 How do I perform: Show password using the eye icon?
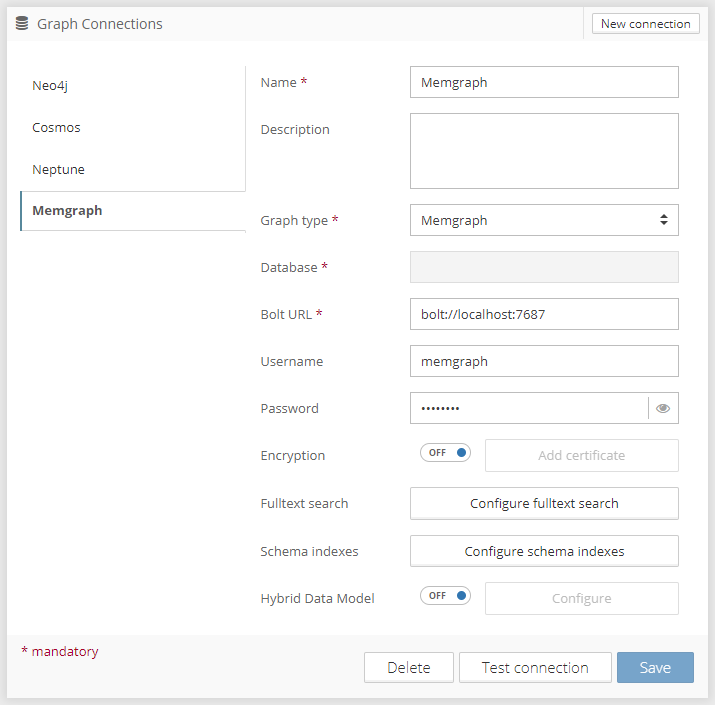tap(663, 408)
